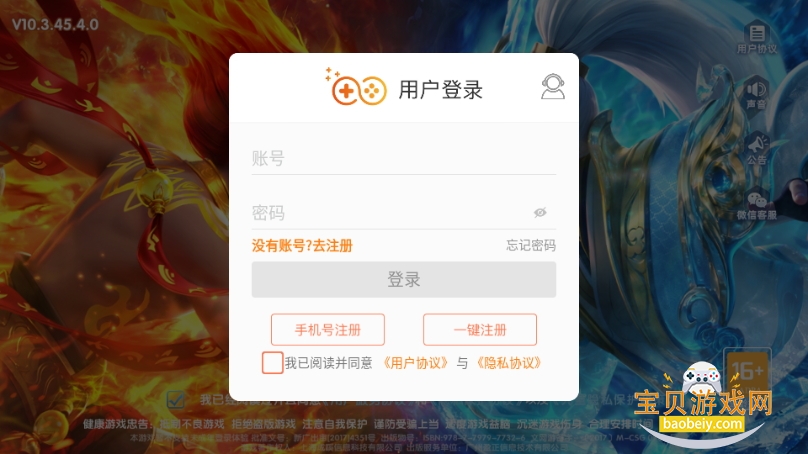This screenshot has height=454, width=808.
Task: Open the 《隐私协议》 link
Action: point(509,363)
